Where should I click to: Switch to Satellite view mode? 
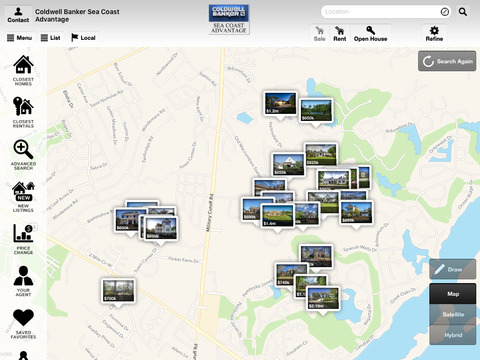point(453,314)
